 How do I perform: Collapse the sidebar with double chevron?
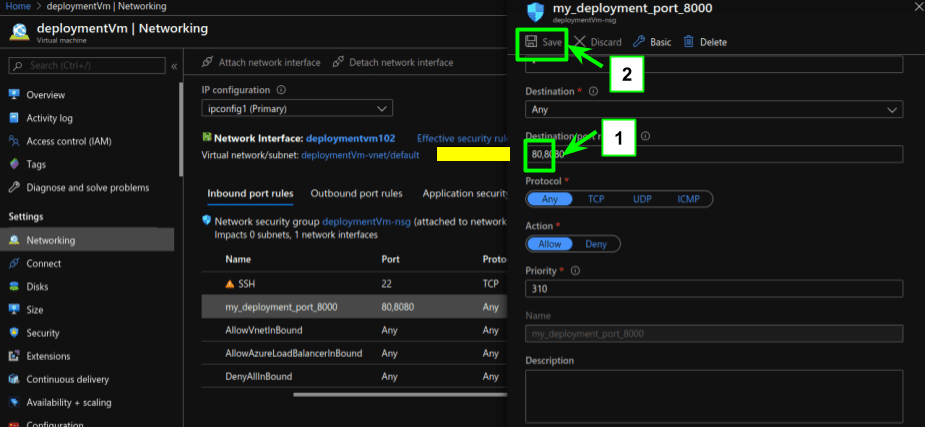pyautogui.click(x=174, y=66)
